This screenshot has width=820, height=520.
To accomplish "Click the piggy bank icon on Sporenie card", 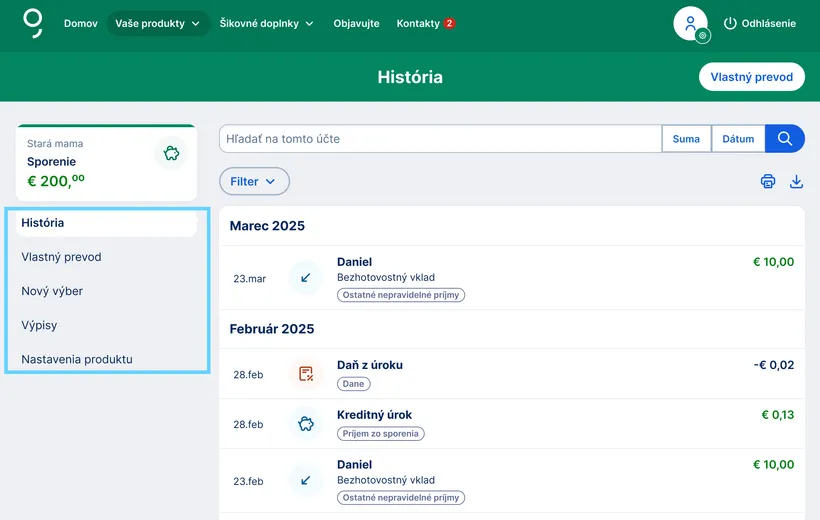I will pyautogui.click(x=172, y=153).
